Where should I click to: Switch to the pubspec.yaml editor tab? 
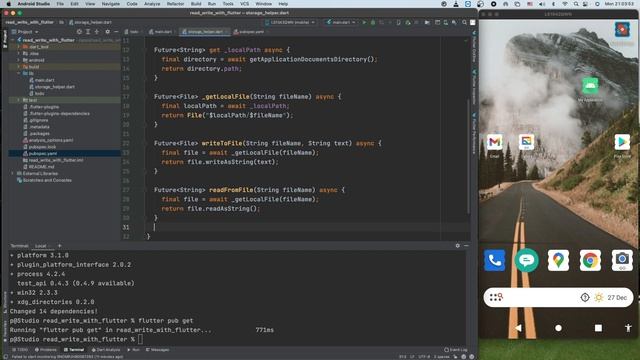pyautogui.click(x=249, y=31)
